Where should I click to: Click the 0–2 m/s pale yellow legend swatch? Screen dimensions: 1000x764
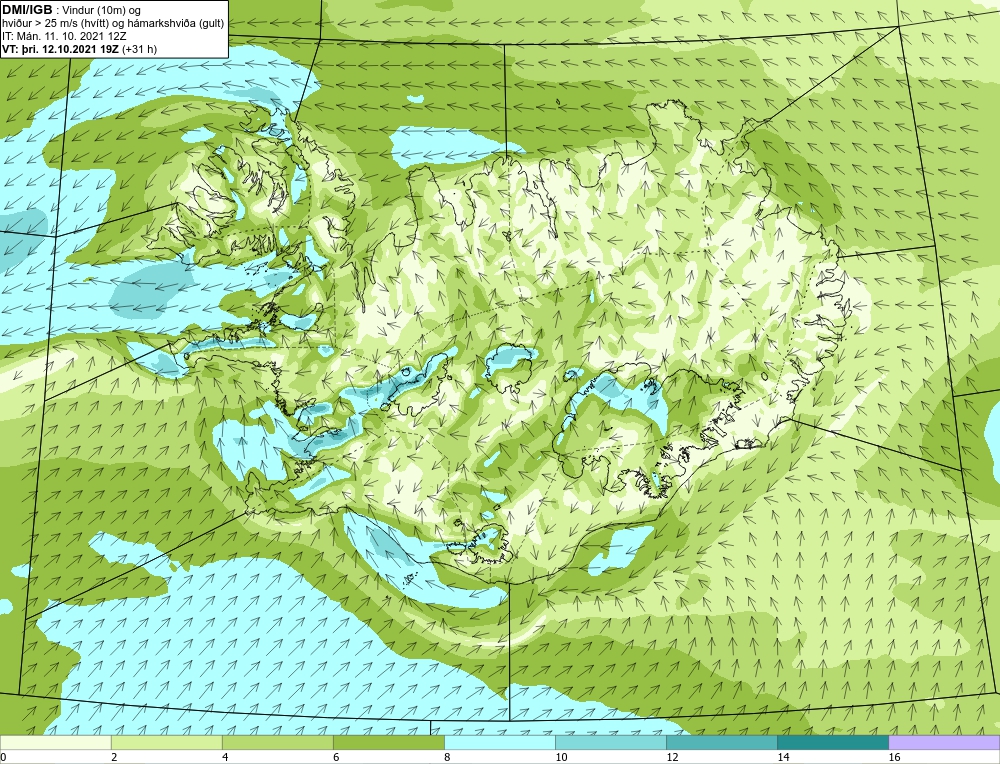(x=55, y=742)
